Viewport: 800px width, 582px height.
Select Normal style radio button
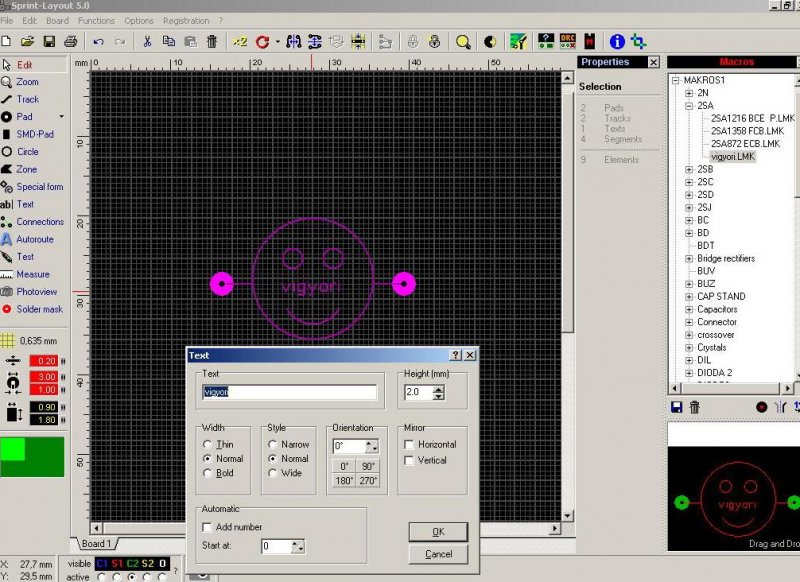click(272, 459)
